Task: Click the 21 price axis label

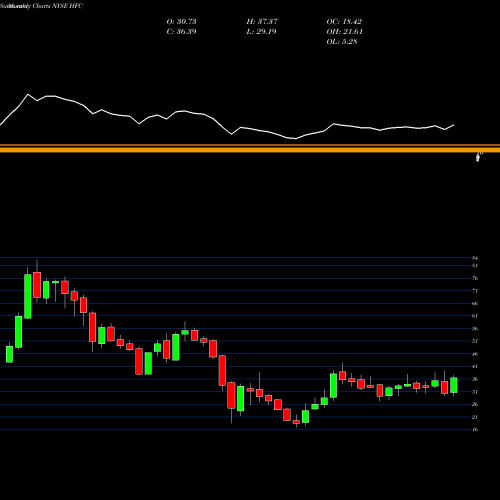Action: tap(475, 417)
